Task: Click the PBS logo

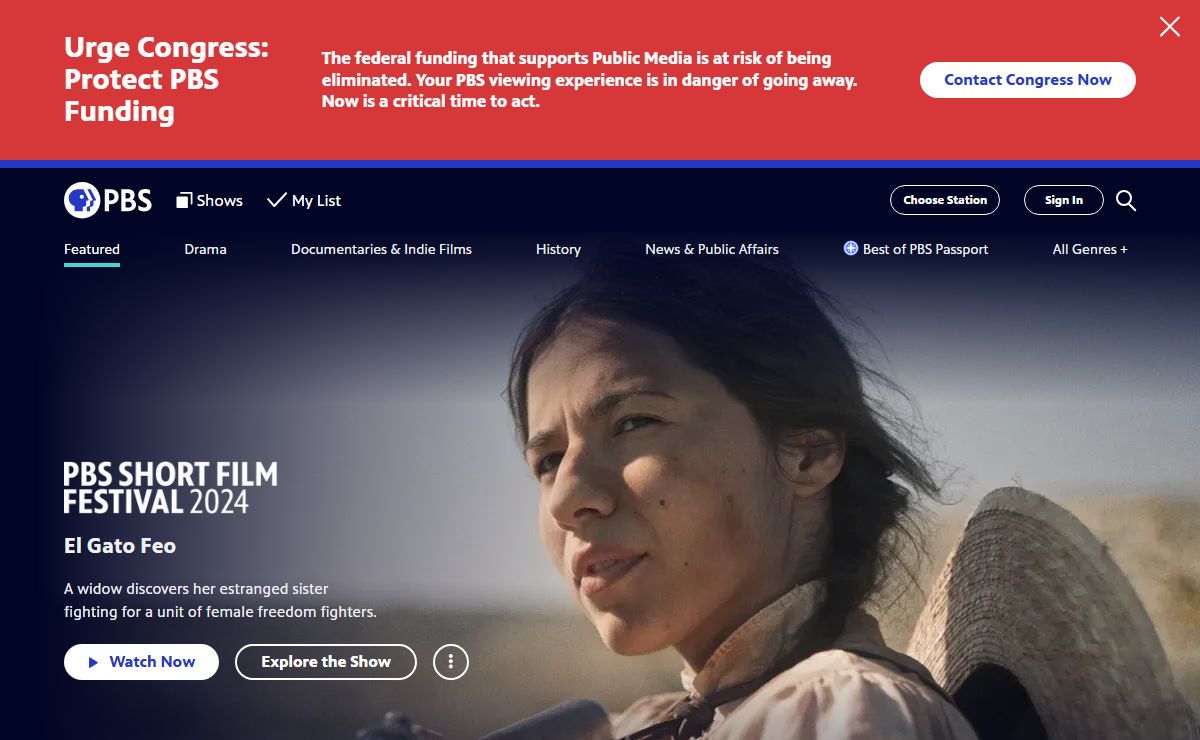Action: [108, 200]
